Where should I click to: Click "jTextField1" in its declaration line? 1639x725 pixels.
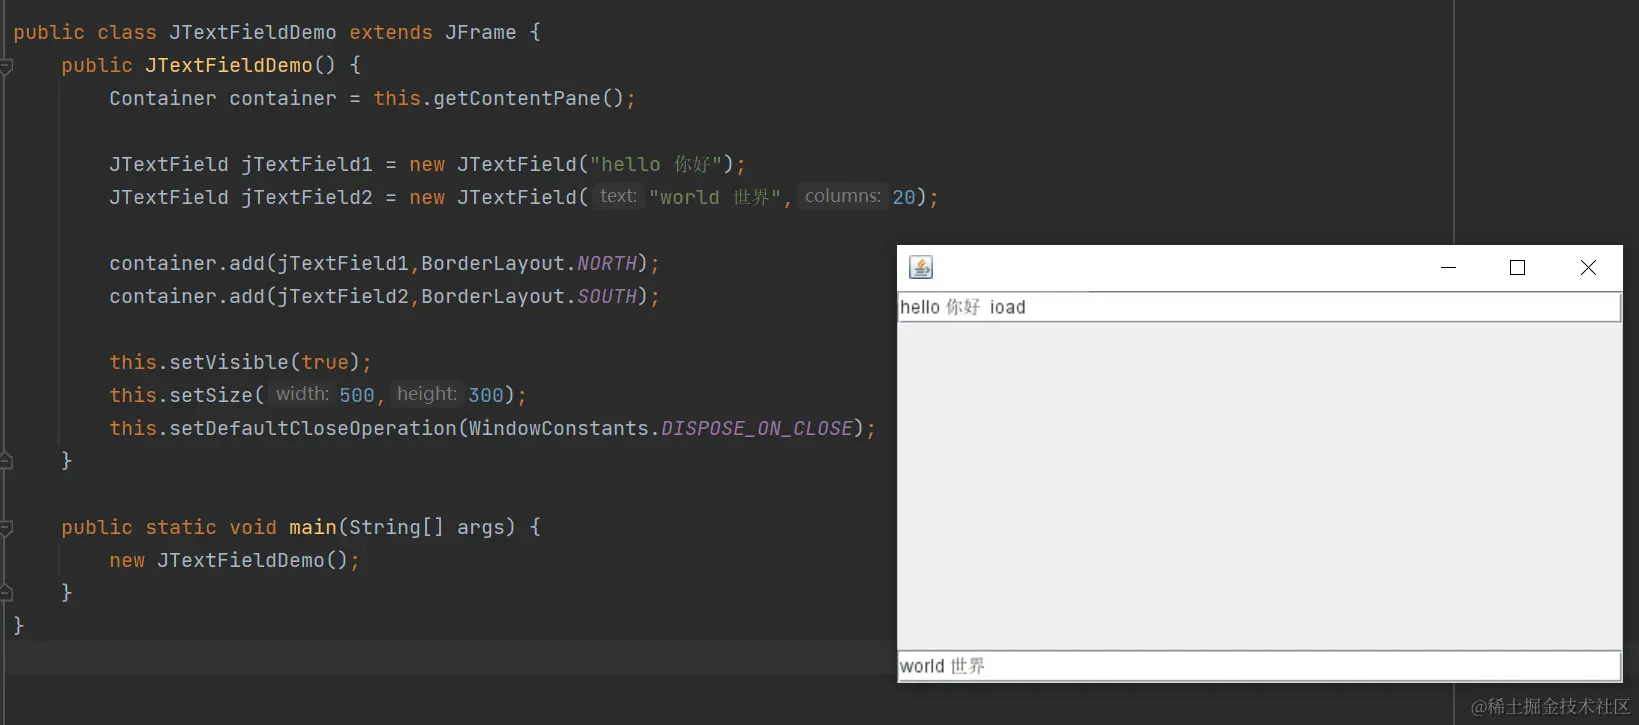307,164
